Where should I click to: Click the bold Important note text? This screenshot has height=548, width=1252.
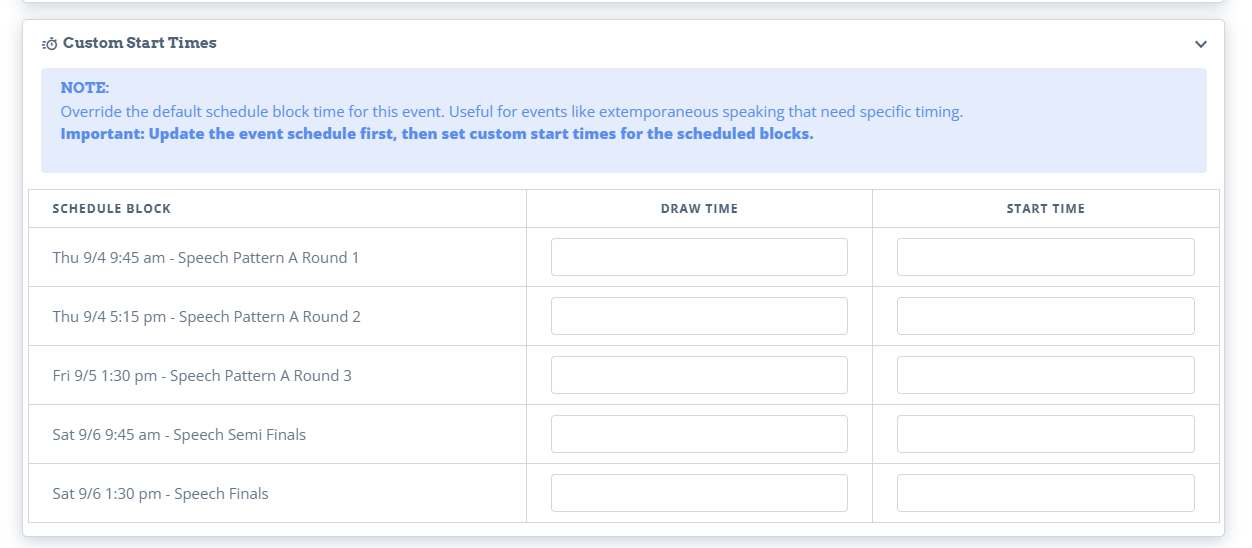(x=437, y=134)
